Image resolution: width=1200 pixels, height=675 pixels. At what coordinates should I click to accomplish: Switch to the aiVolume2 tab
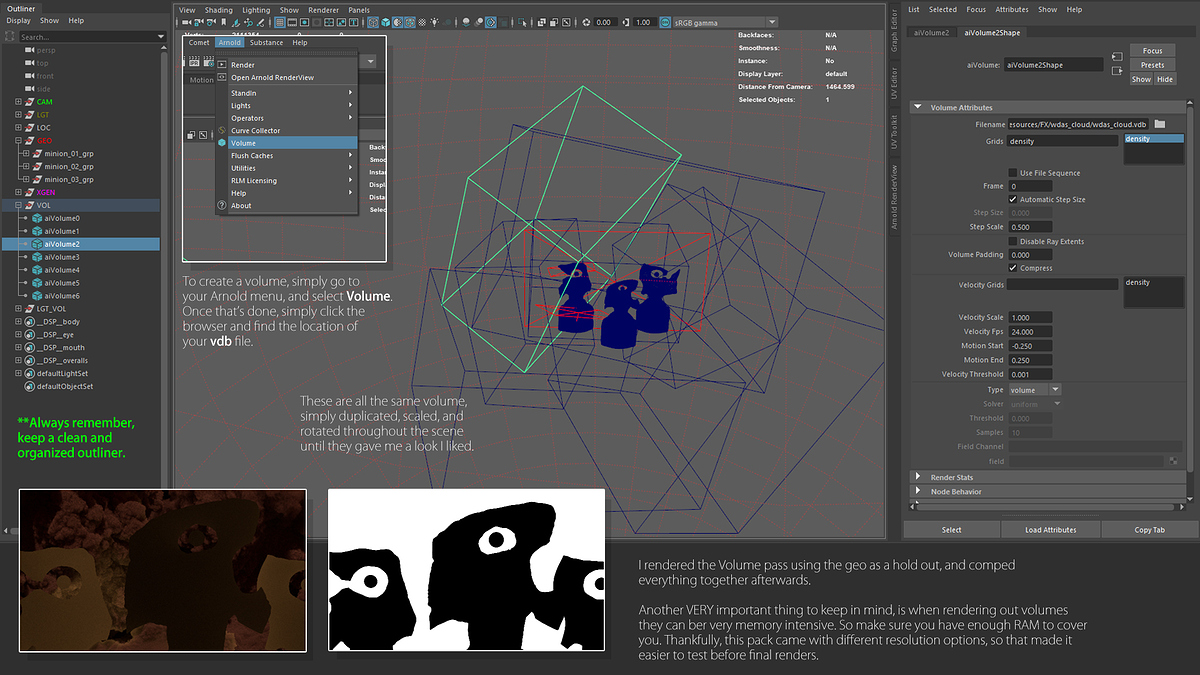(932, 32)
